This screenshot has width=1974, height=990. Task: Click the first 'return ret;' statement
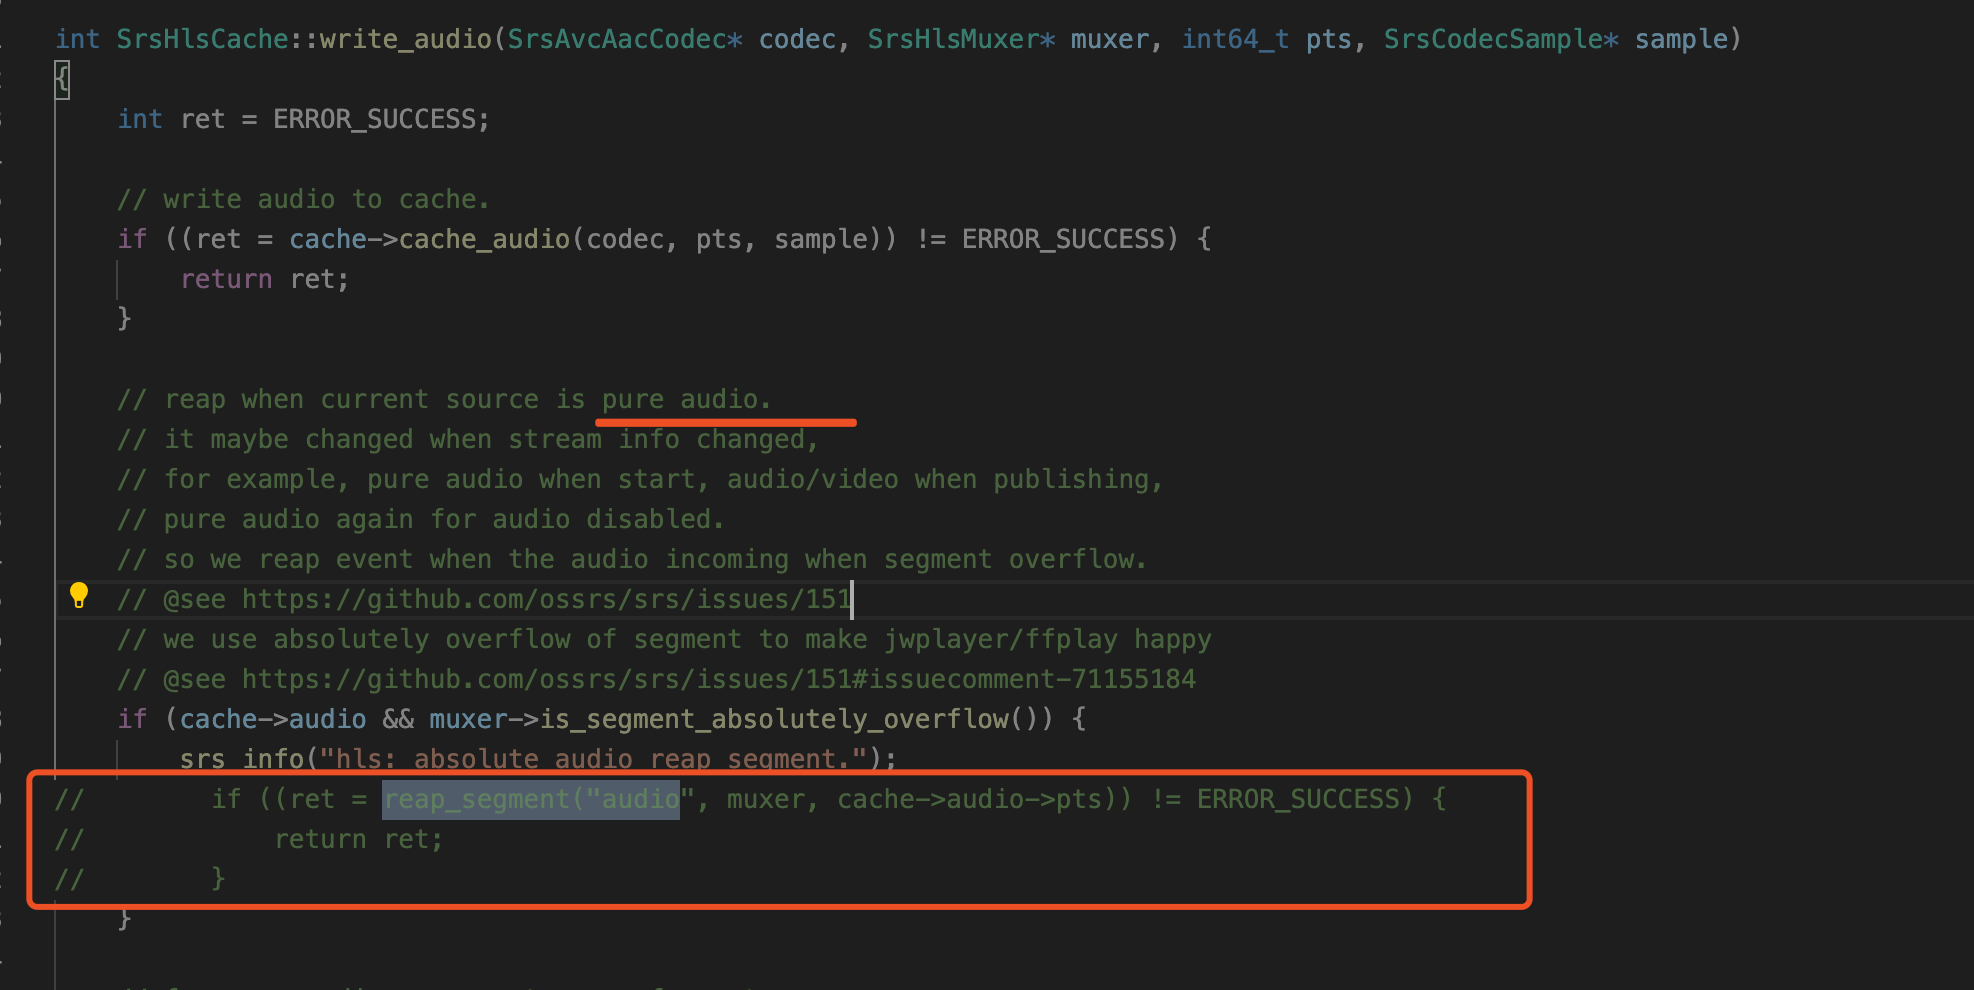(264, 279)
